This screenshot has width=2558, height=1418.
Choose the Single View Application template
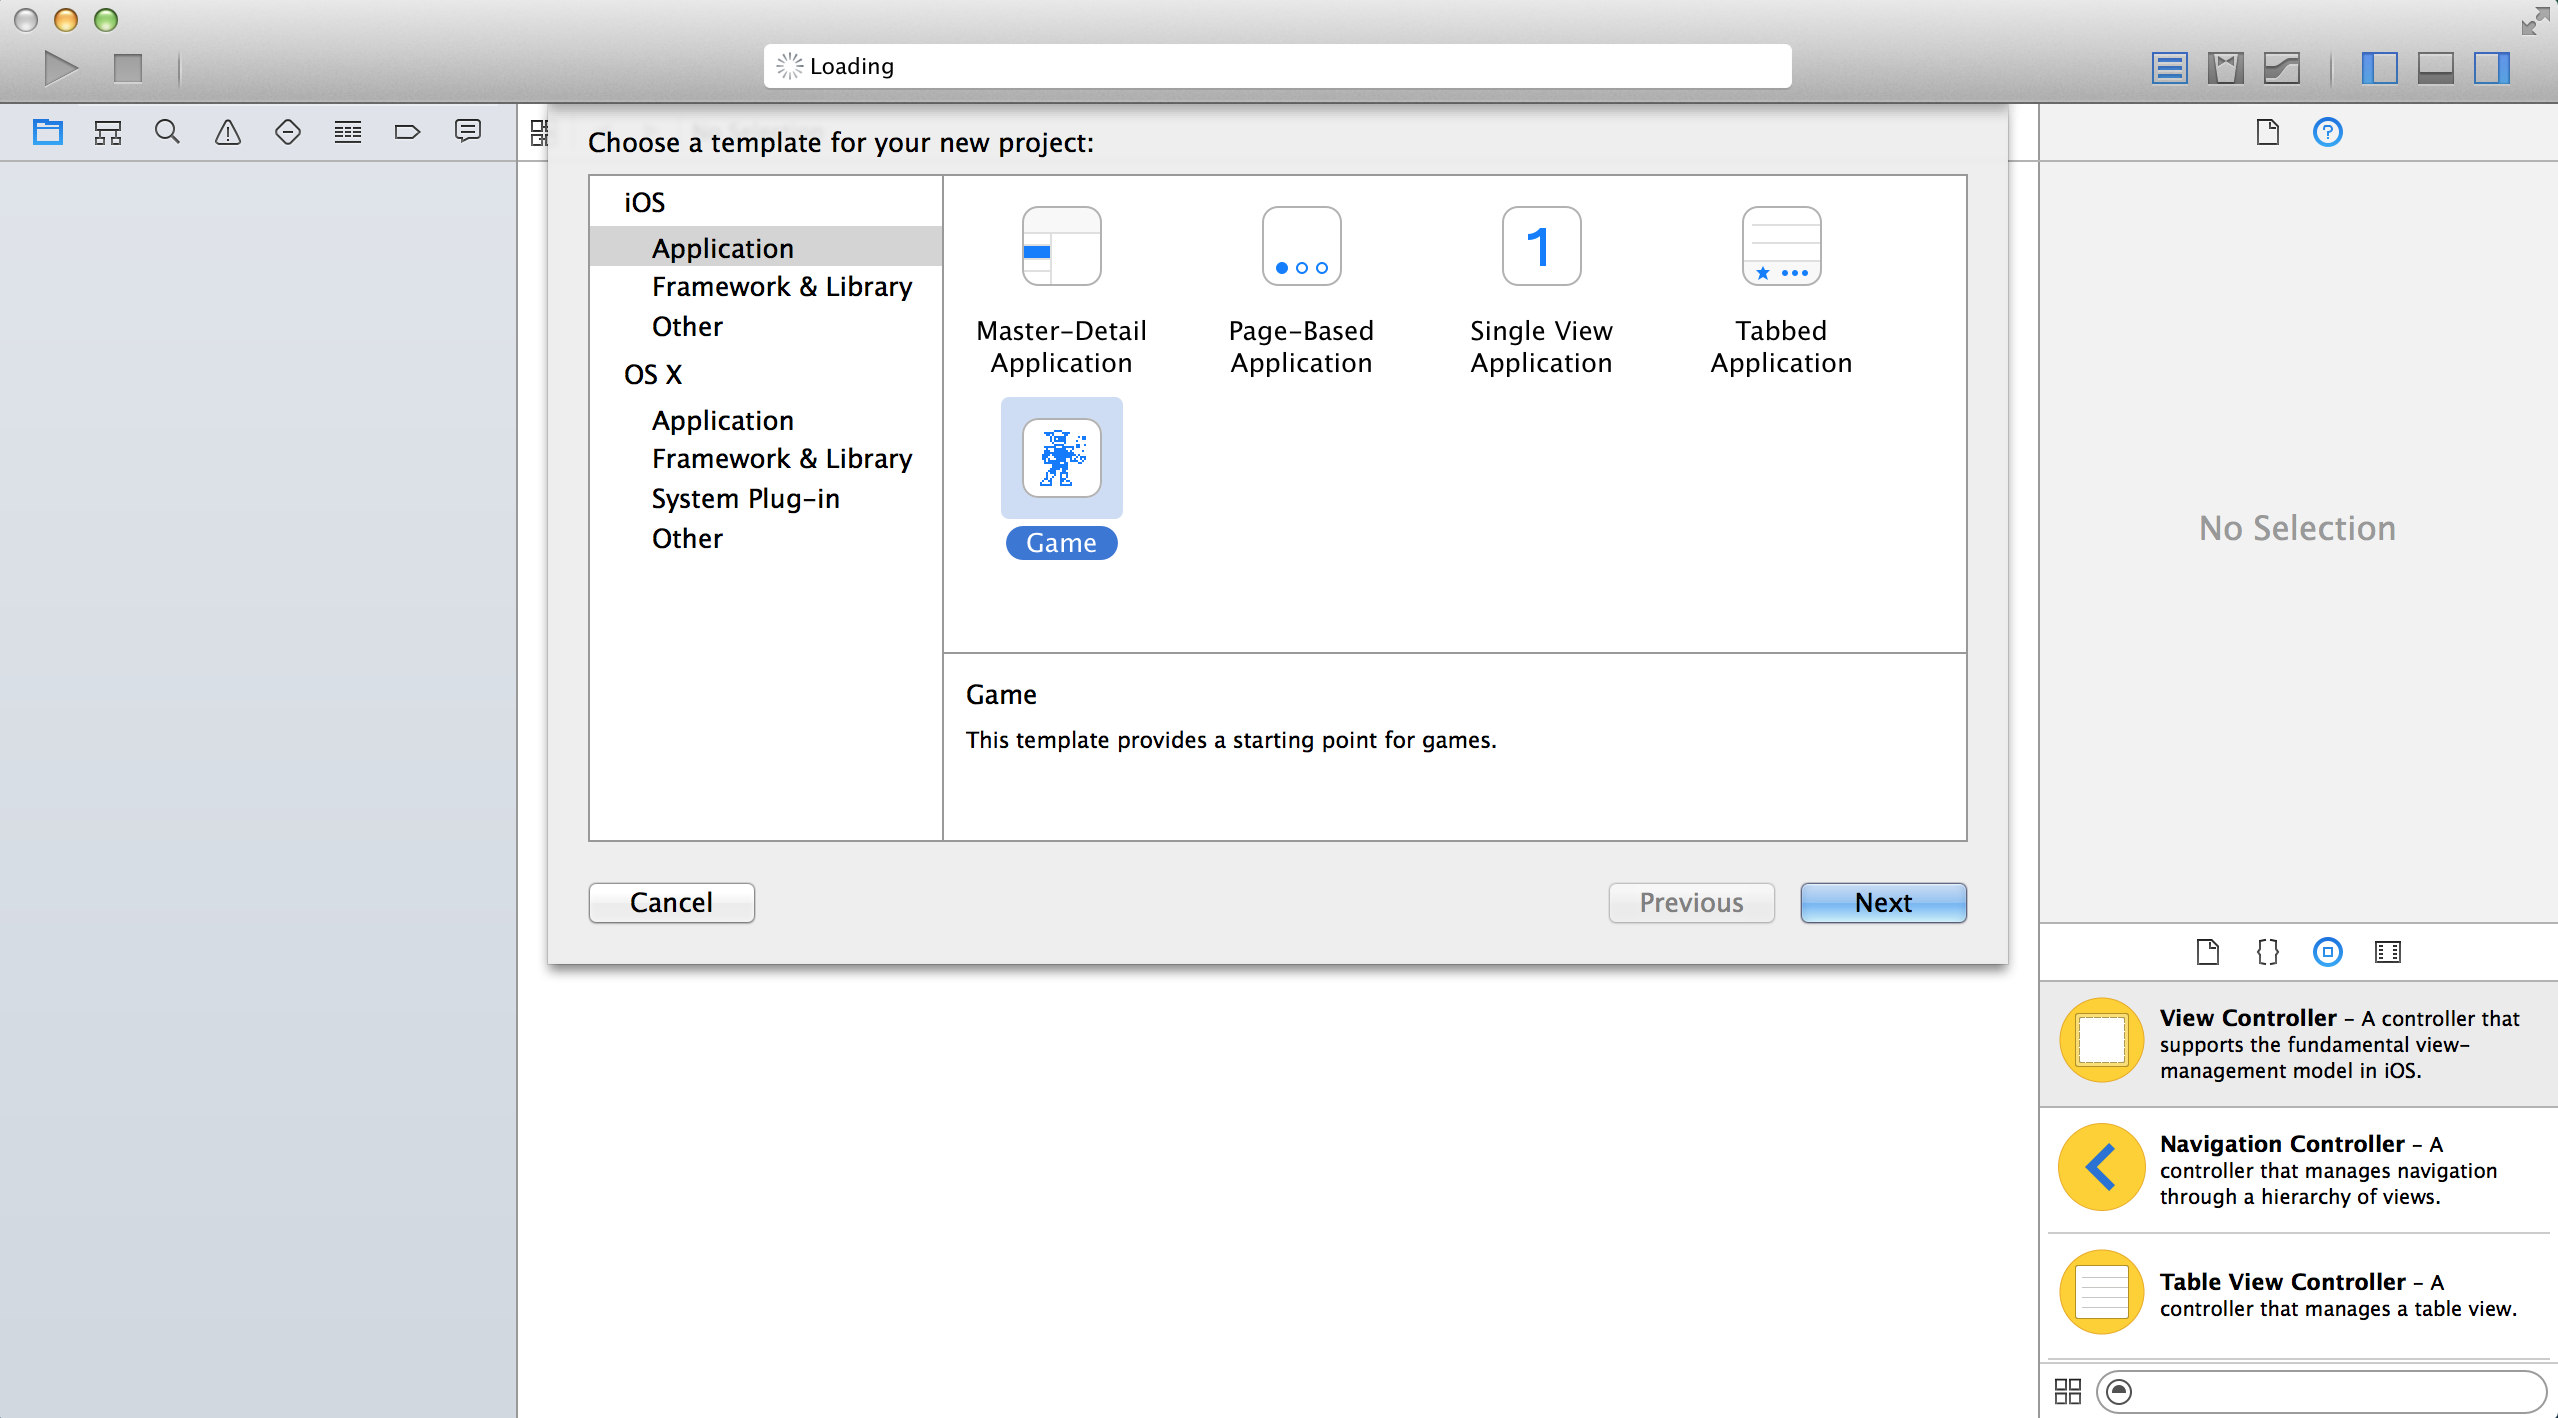[1542, 291]
